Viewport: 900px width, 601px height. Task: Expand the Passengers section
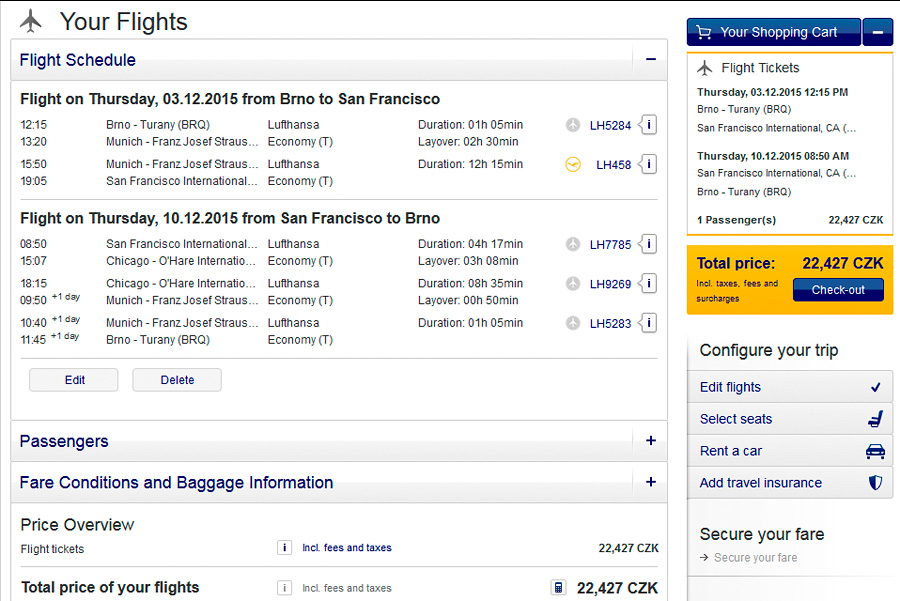point(651,441)
